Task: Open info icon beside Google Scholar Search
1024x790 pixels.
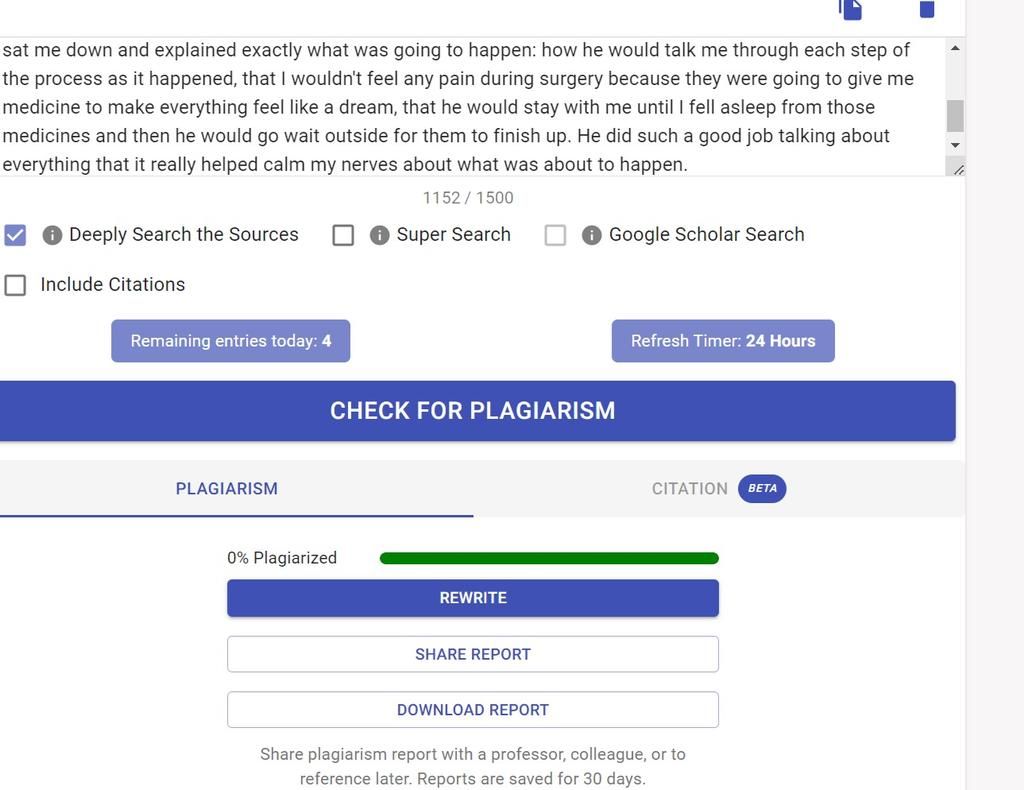Action: point(592,235)
